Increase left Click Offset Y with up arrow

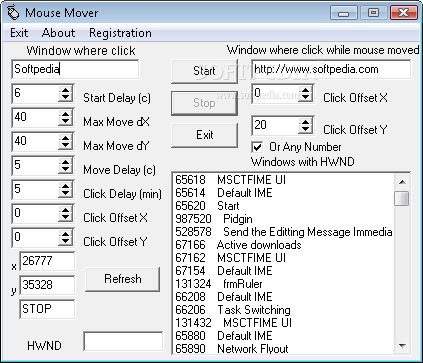(x=66, y=234)
